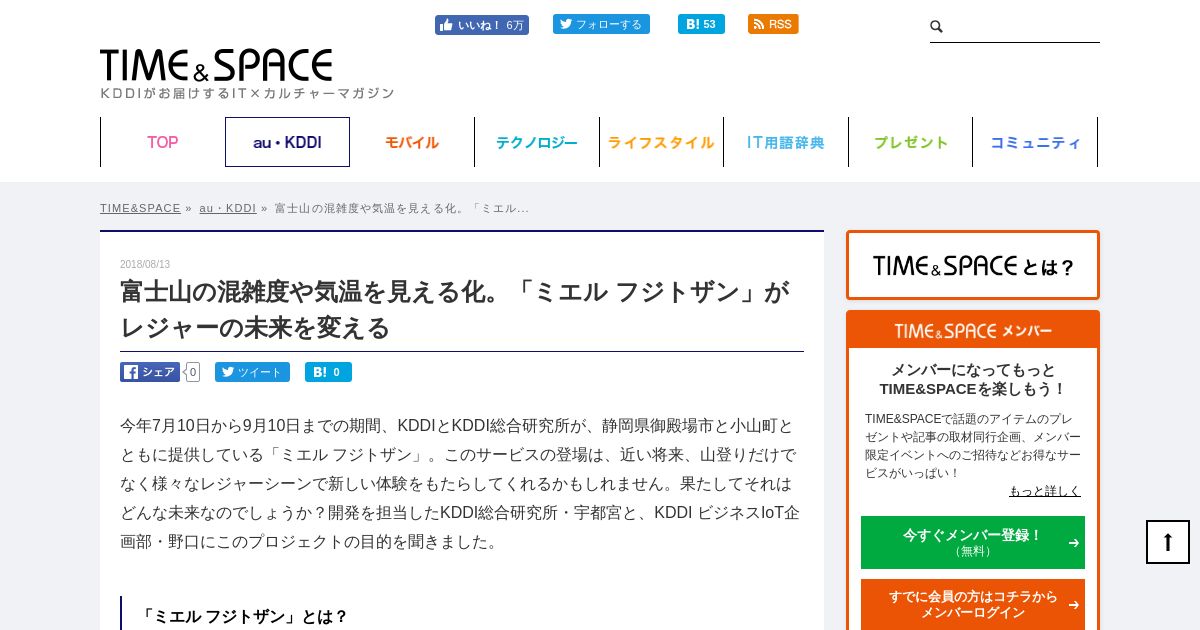Click the orange メンバーログイン button
This screenshot has width=1200, height=630.
click(x=973, y=604)
